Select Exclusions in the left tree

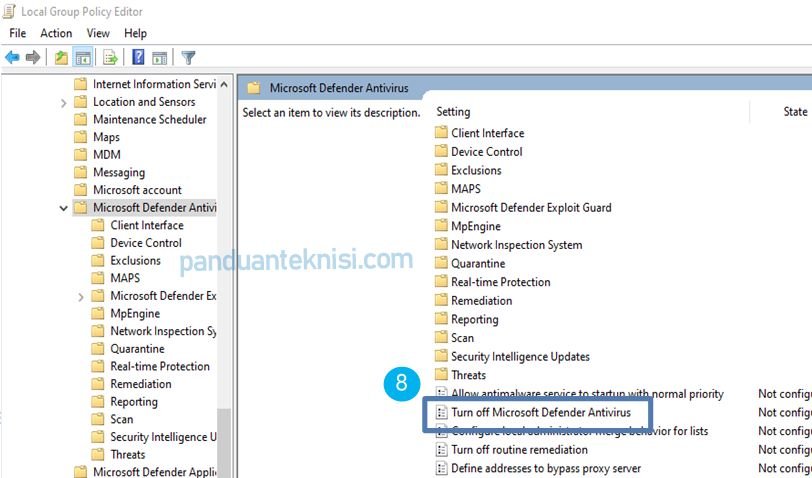pos(136,260)
